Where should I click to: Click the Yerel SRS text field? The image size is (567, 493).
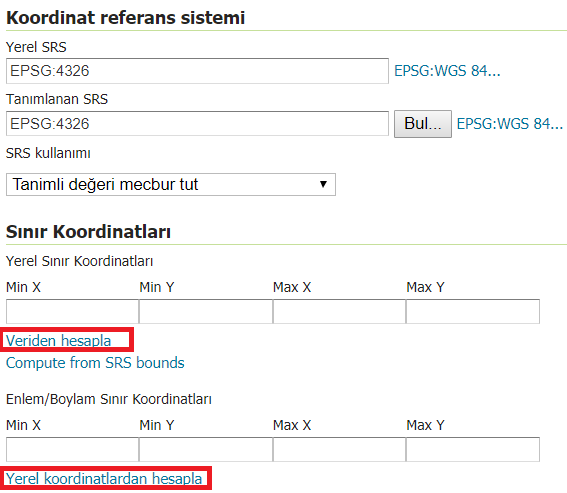[197, 71]
